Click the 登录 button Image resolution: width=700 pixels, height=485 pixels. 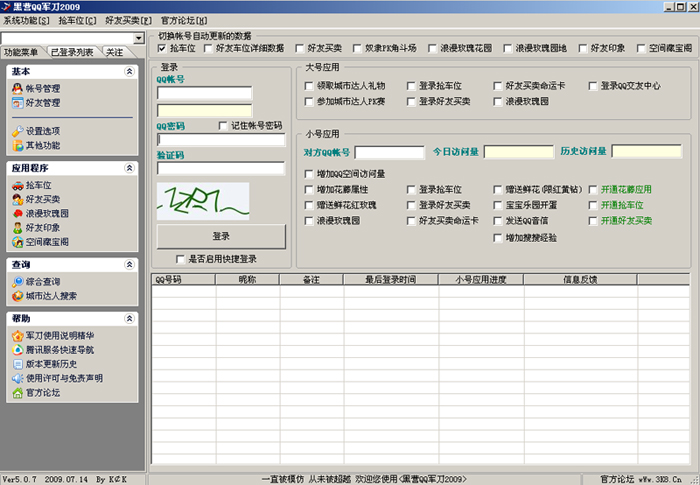pyautogui.click(x=221, y=236)
